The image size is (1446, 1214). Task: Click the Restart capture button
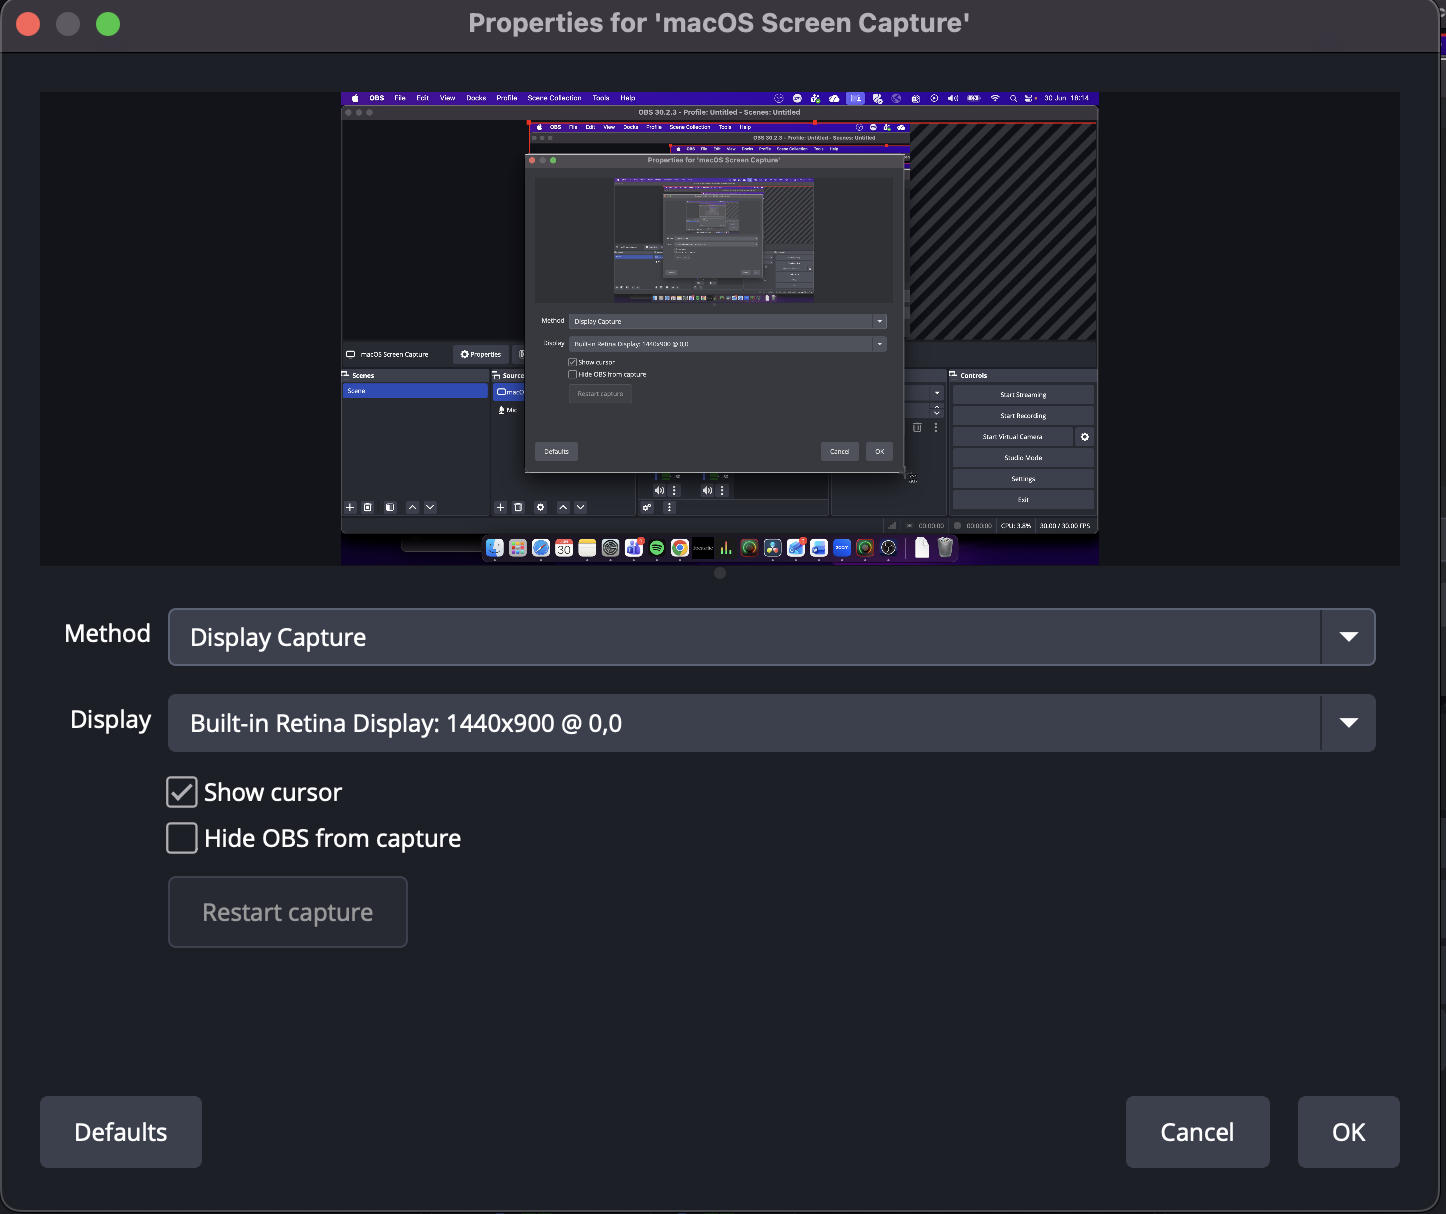point(288,912)
